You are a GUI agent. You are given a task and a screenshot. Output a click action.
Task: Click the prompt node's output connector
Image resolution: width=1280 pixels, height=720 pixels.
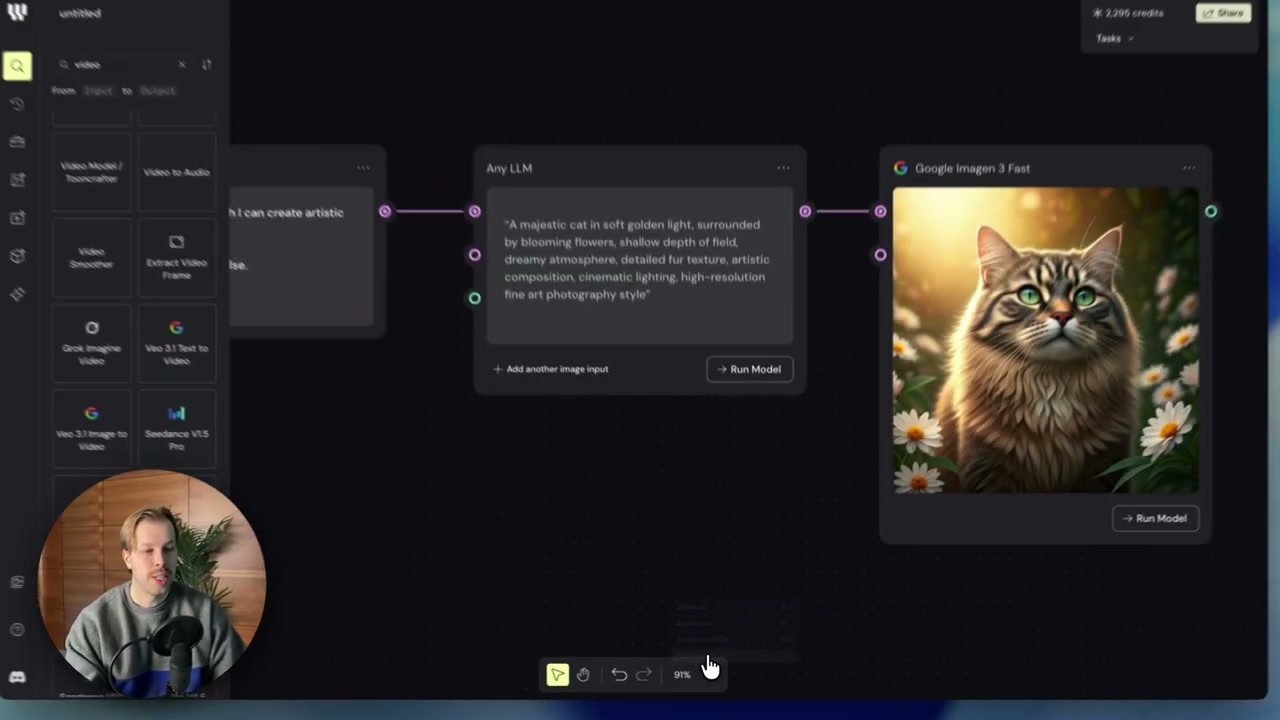tap(385, 211)
